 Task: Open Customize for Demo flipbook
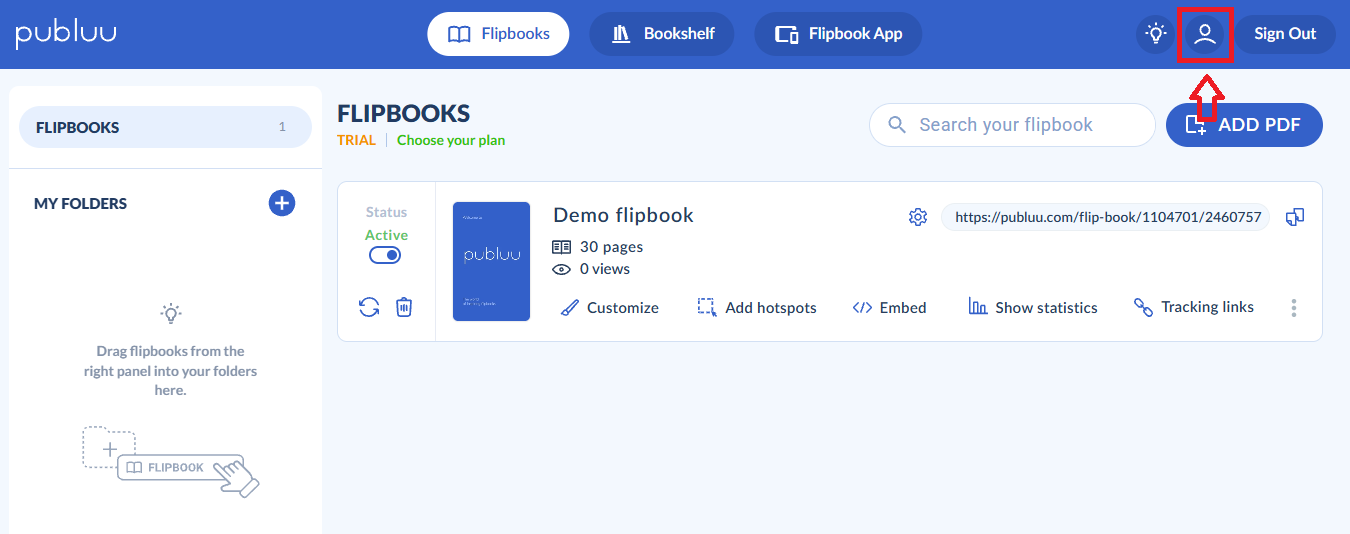609,307
